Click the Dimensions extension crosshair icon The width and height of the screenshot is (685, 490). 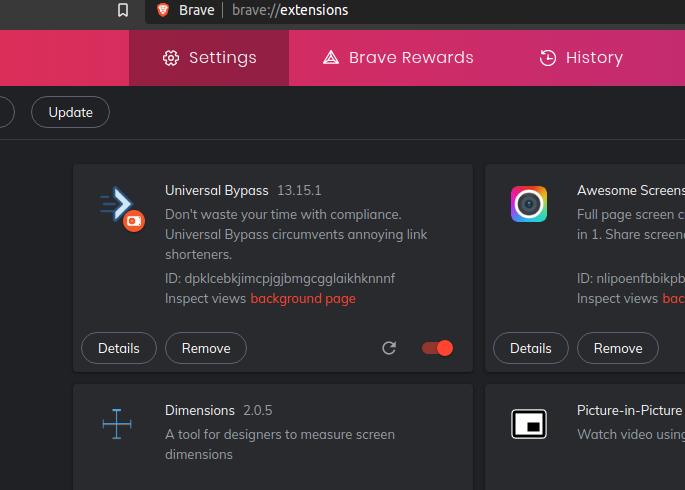point(117,424)
